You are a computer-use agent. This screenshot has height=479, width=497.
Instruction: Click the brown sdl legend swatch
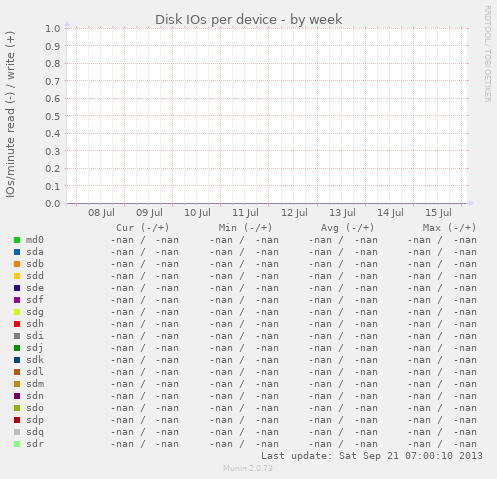(x=17, y=372)
